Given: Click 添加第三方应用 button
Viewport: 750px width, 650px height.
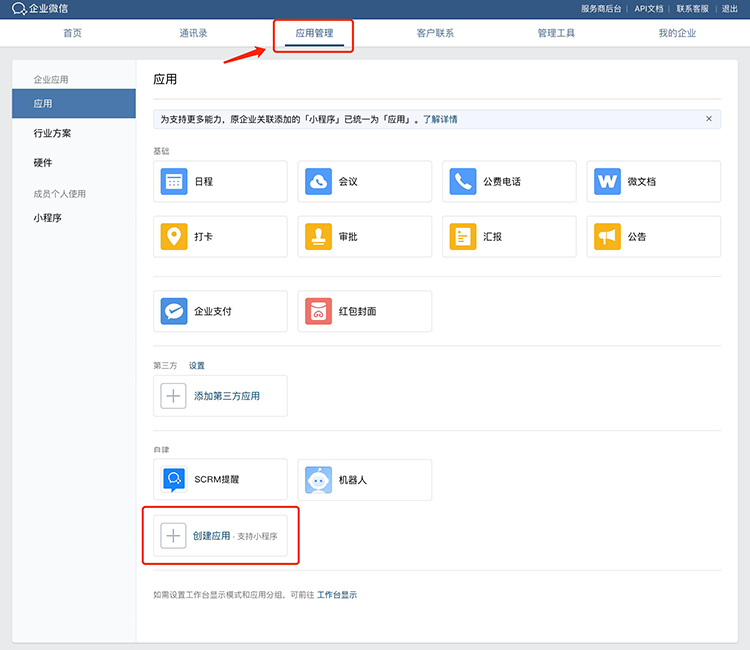Looking at the screenshot, I should (x=226, y=396).
